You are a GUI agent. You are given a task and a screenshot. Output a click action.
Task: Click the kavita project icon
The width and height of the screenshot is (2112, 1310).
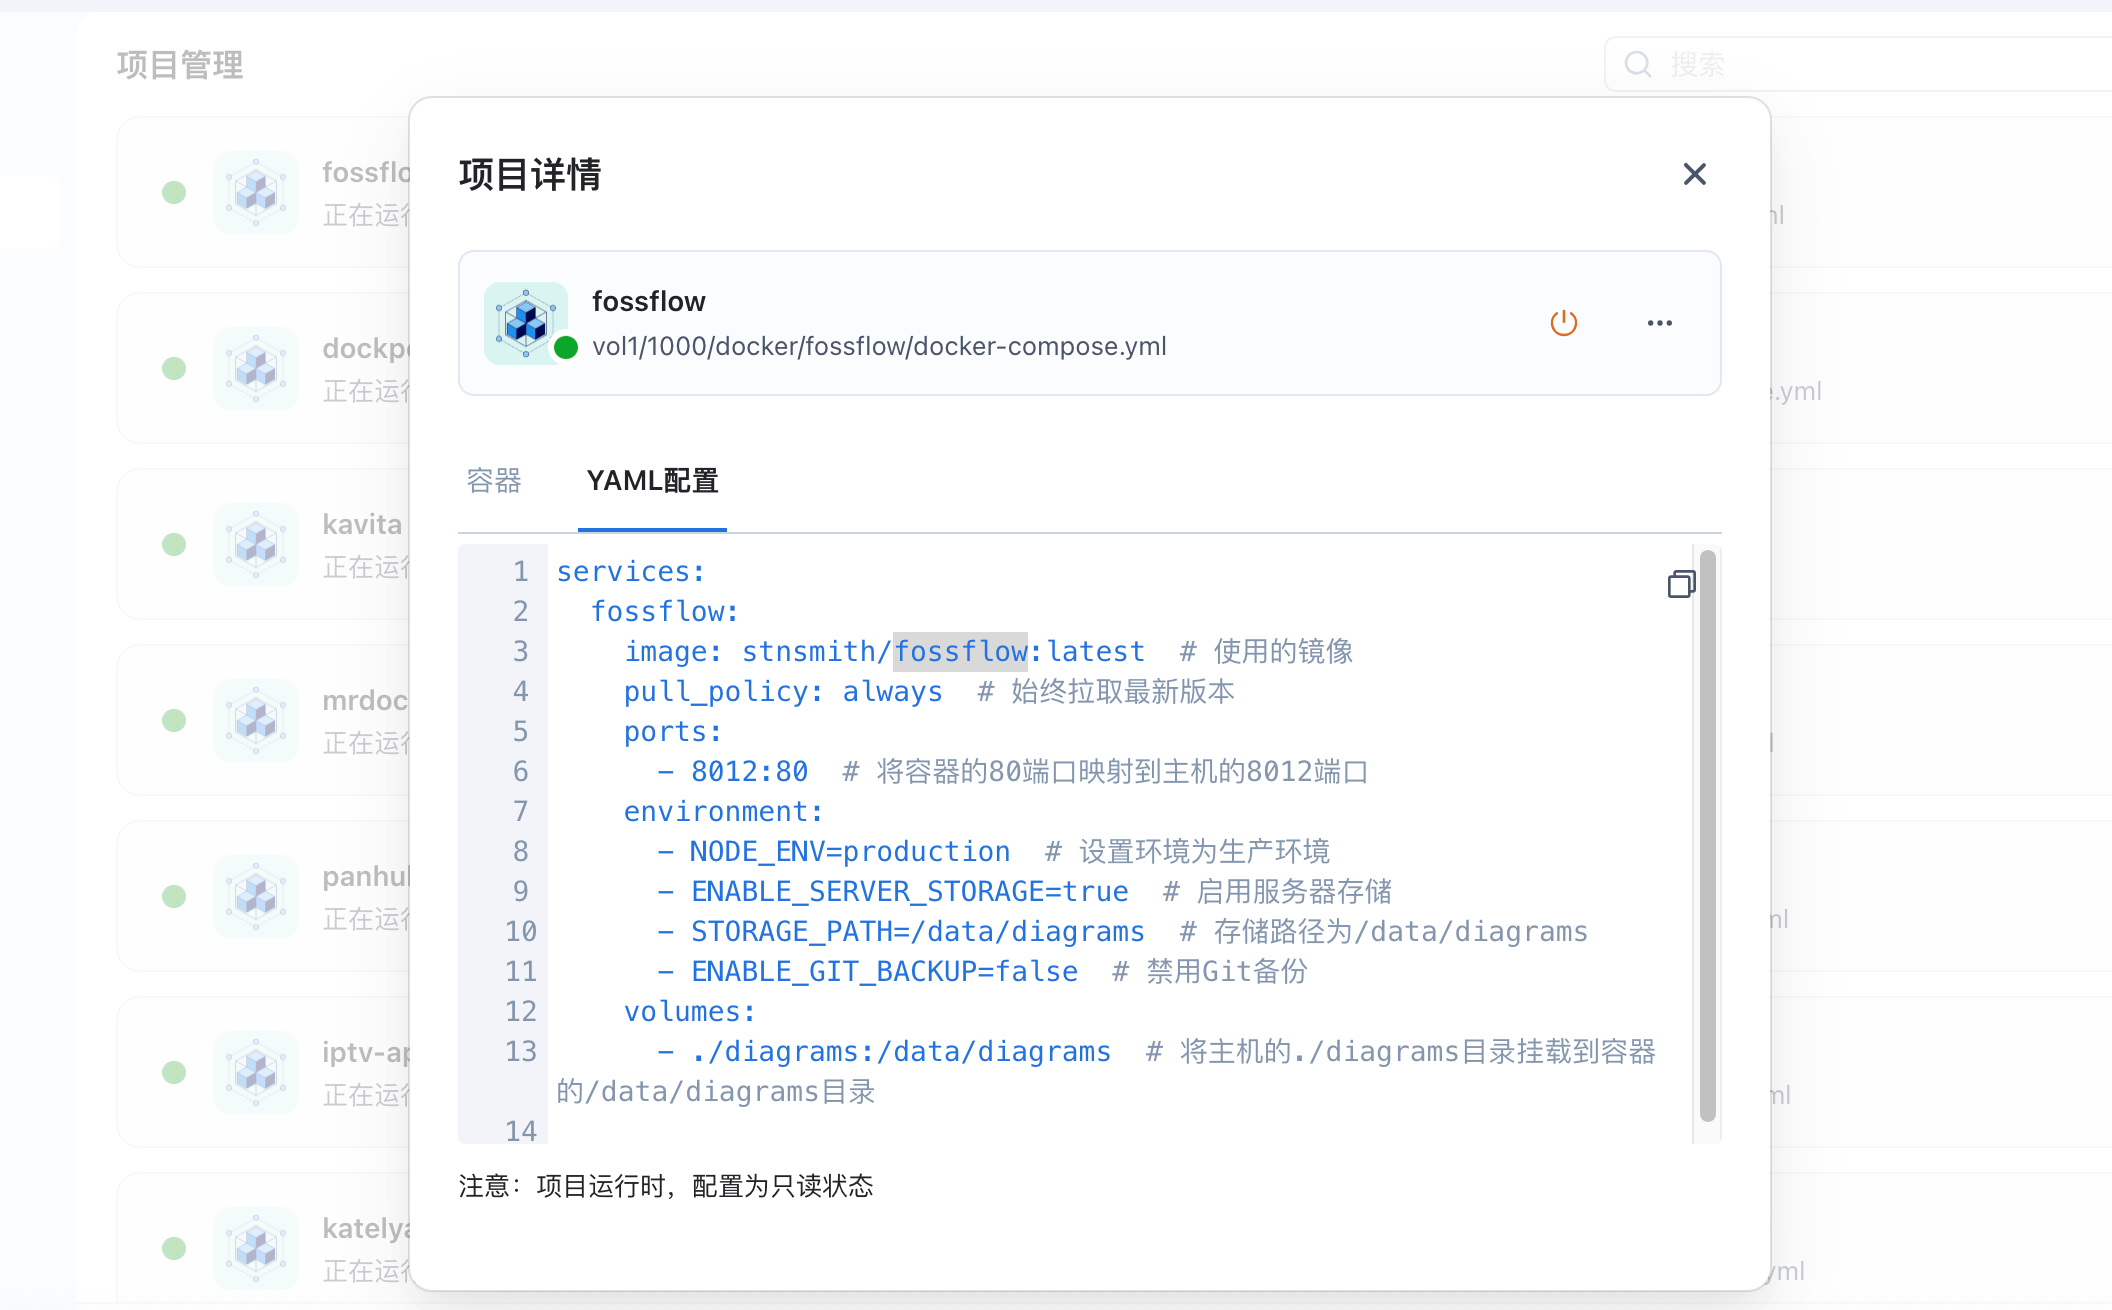click(256, 544)
